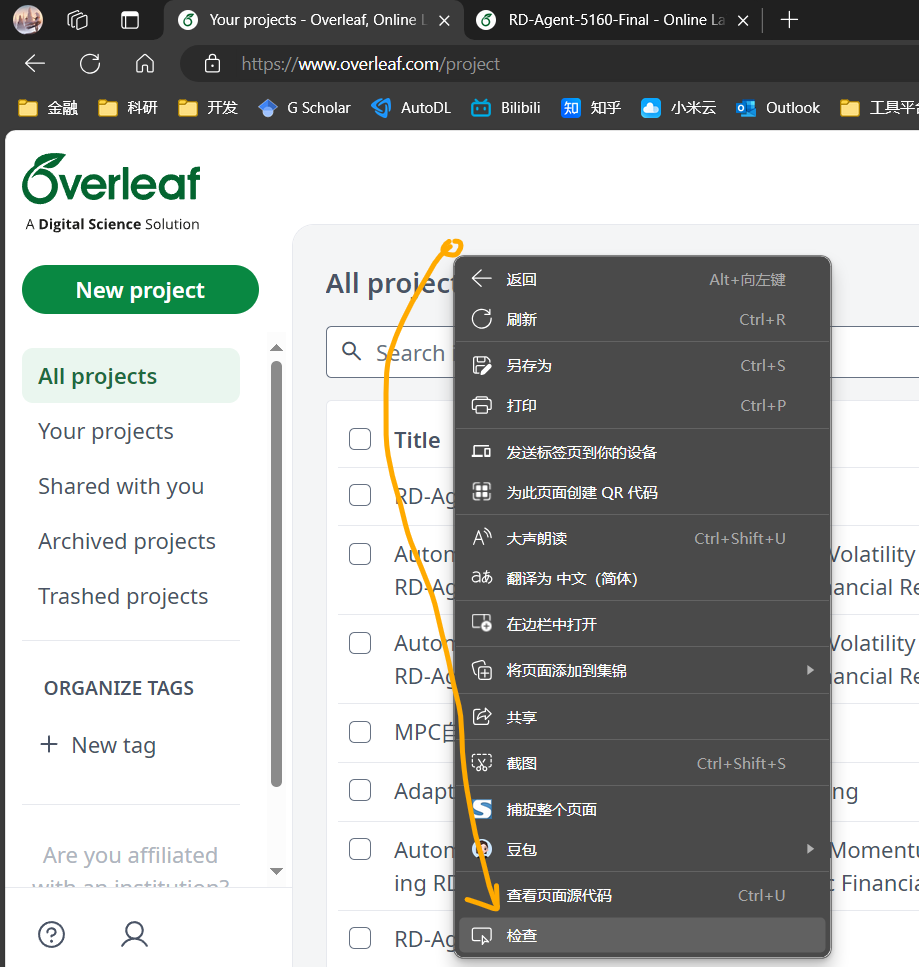Tick checkbox of MPC project row

(360, 732)
